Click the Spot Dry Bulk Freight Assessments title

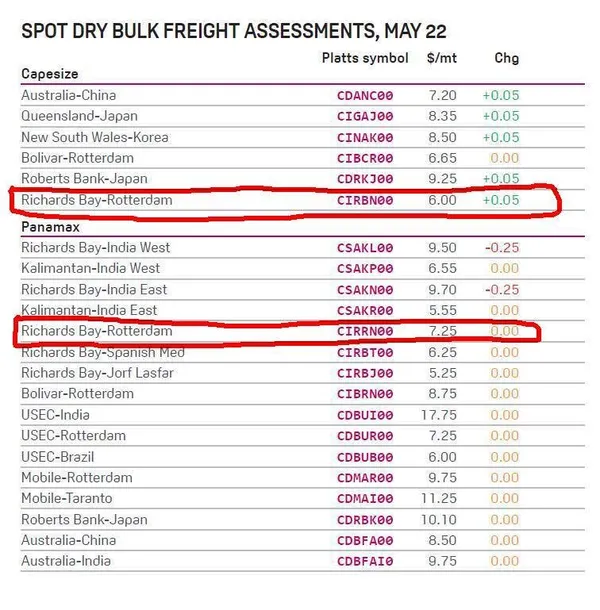pyautogui.click(x=234, y=31)
